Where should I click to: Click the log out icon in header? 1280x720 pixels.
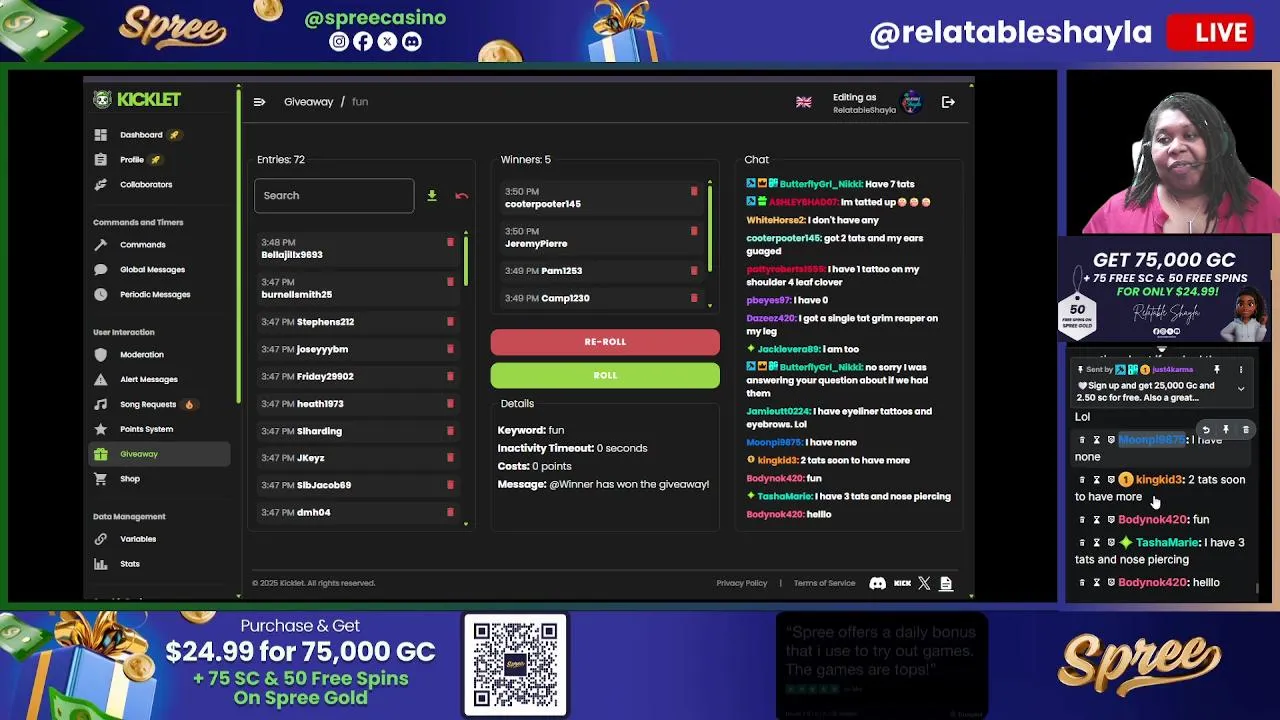click(x=948, y=102)
